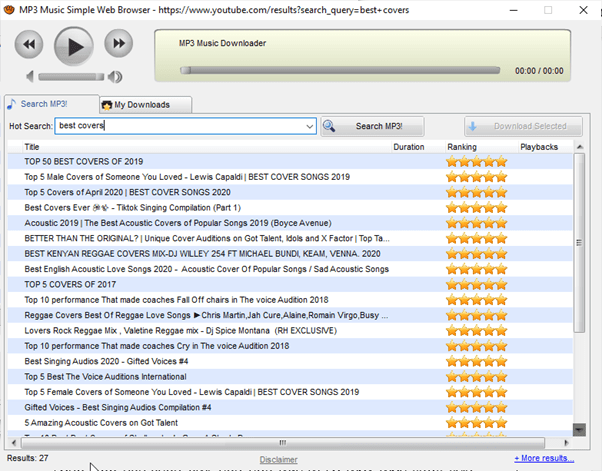The width and height of the screenshot is (602, 471).
Task: Select the "Best English Acoustic Love Songs 2020" row
Action: [x=290, y=269]
